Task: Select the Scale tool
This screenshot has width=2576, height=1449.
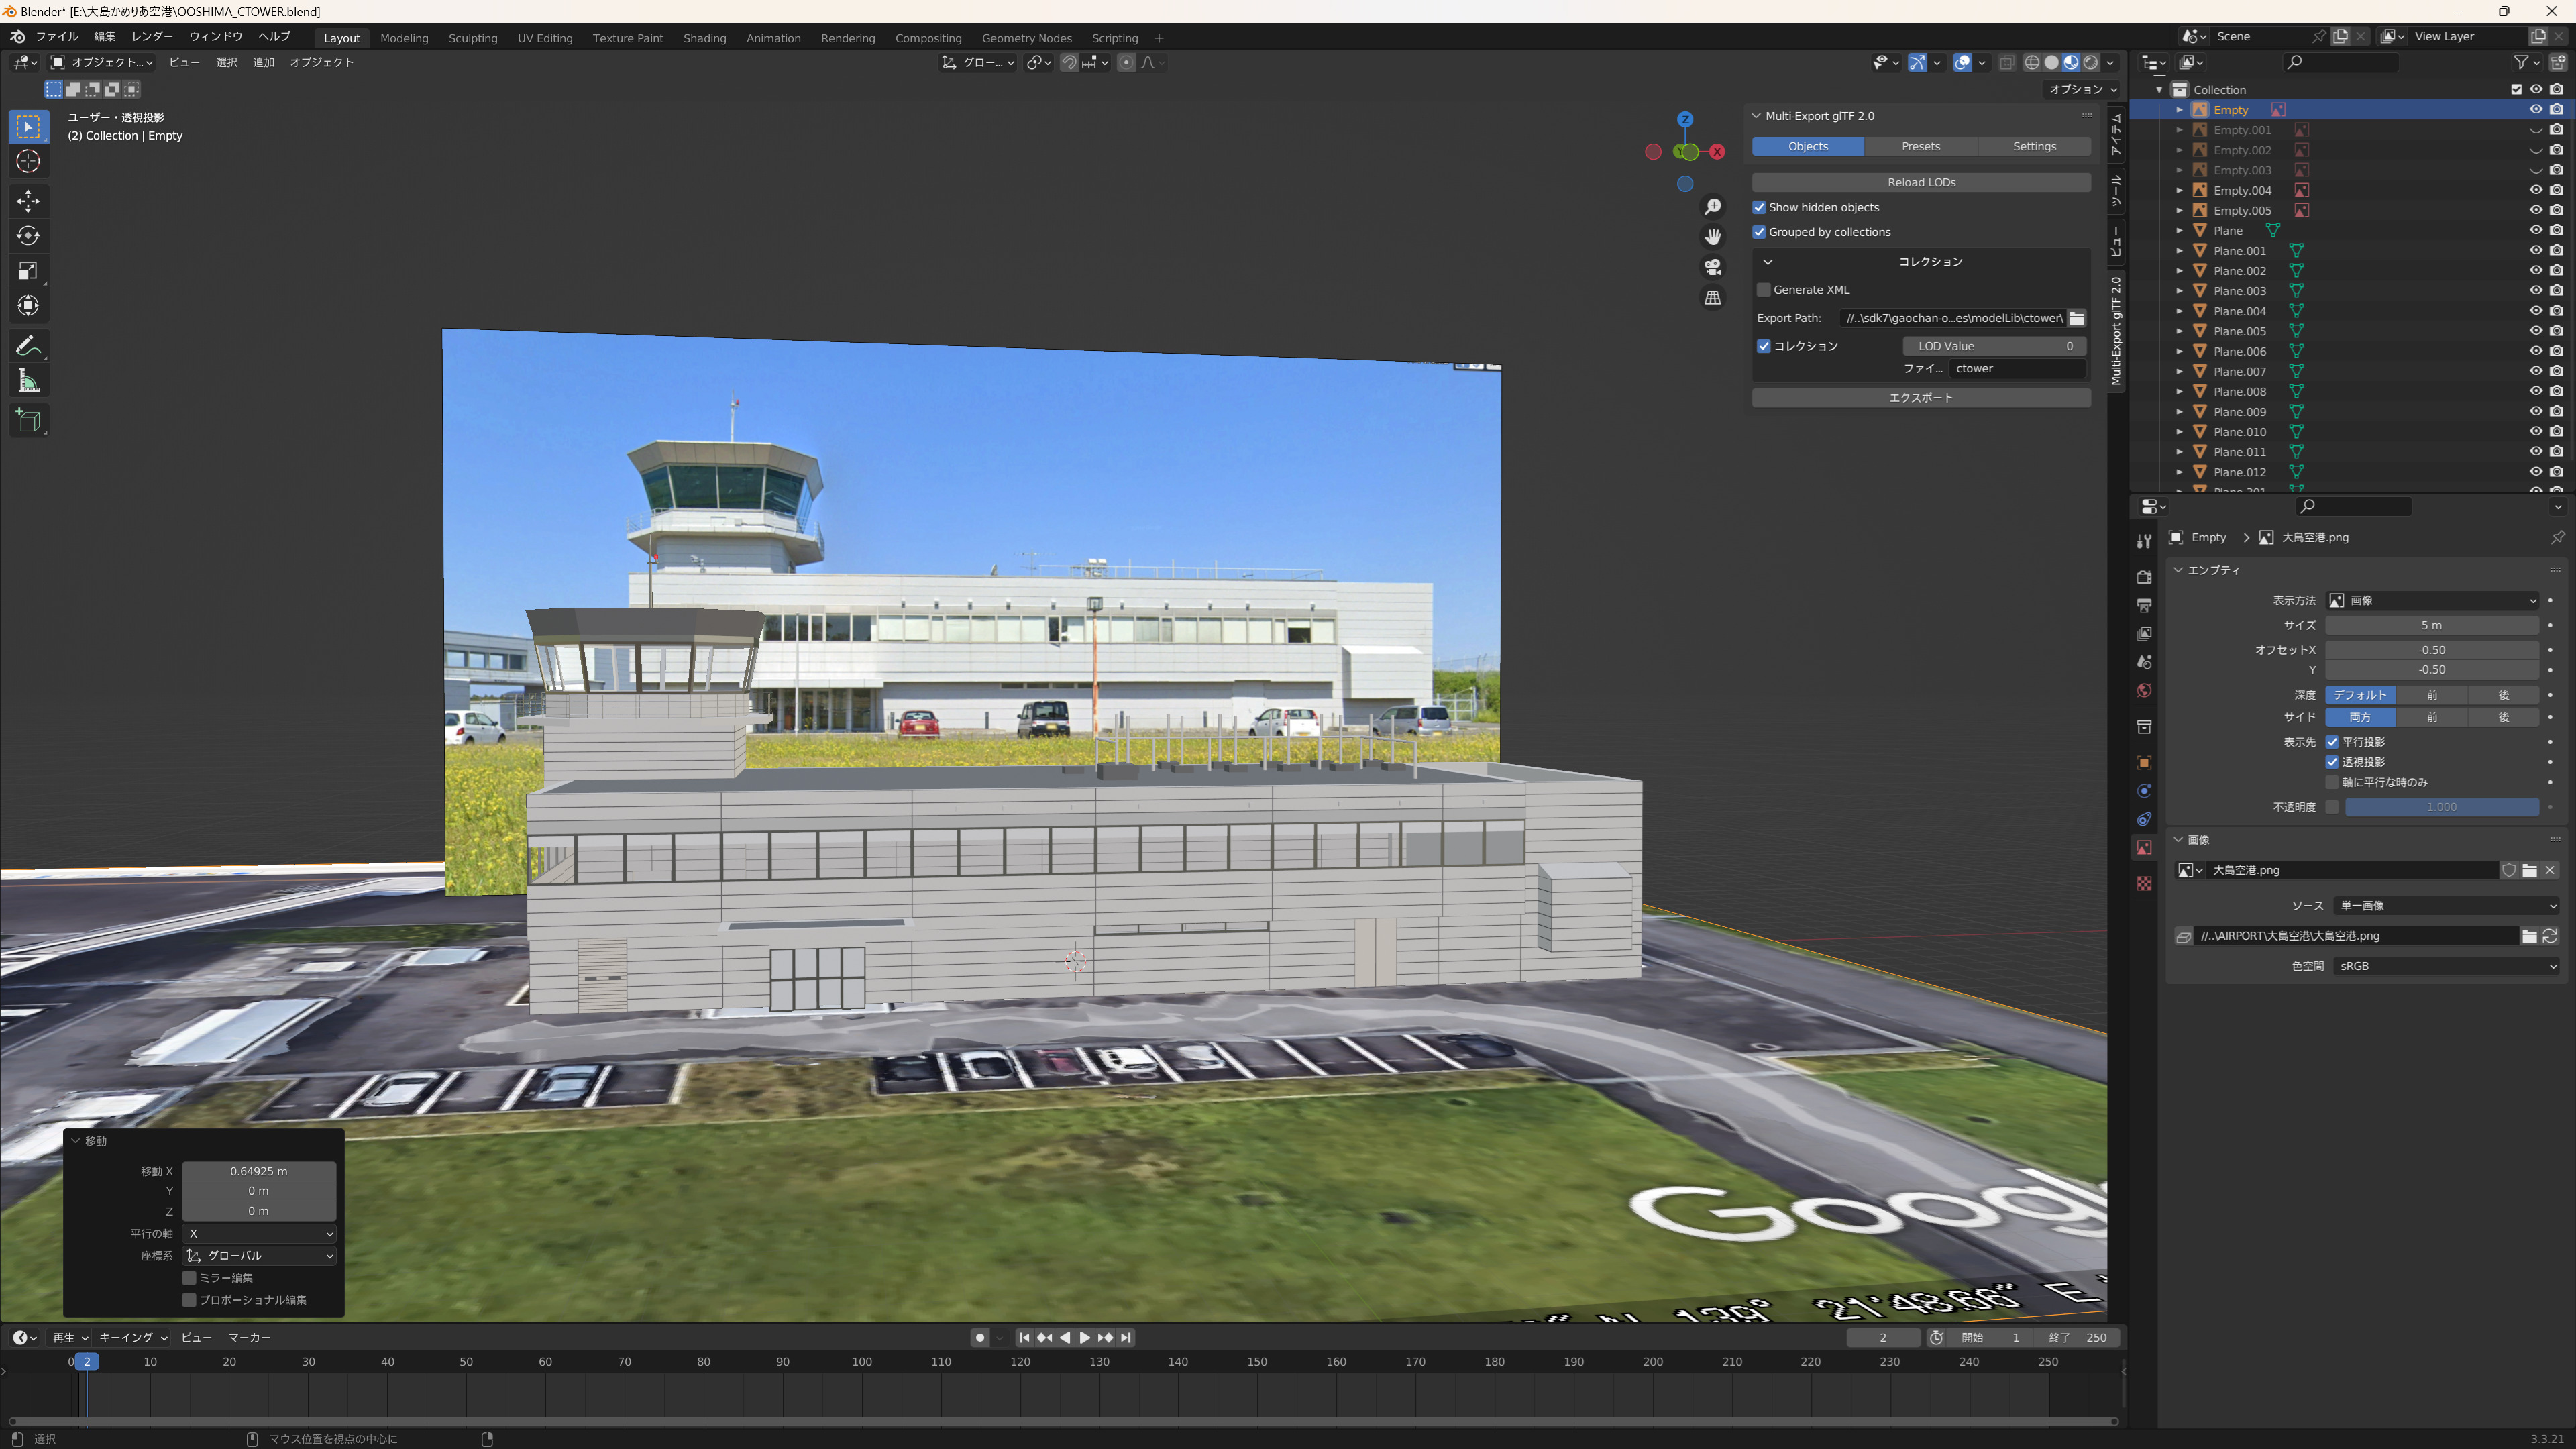Action: 28,271
